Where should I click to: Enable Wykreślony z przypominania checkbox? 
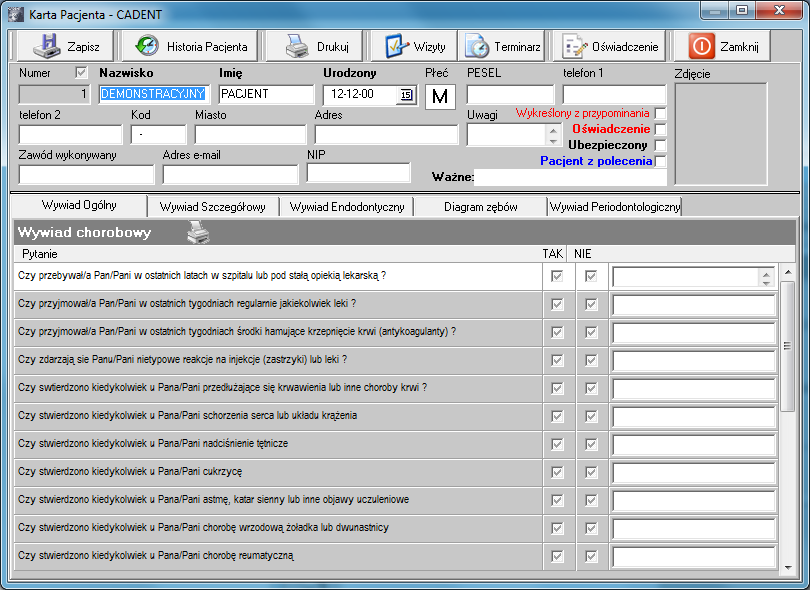click(x=660, y=114)
